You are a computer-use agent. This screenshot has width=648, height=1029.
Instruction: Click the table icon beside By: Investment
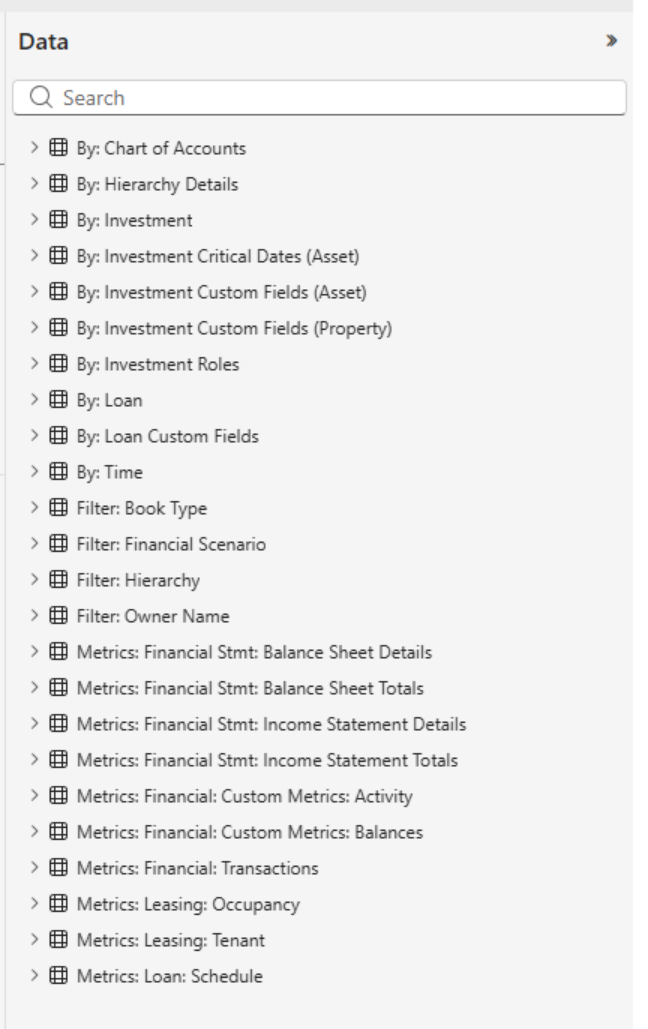pyautogui.click(x=59, y=220)
